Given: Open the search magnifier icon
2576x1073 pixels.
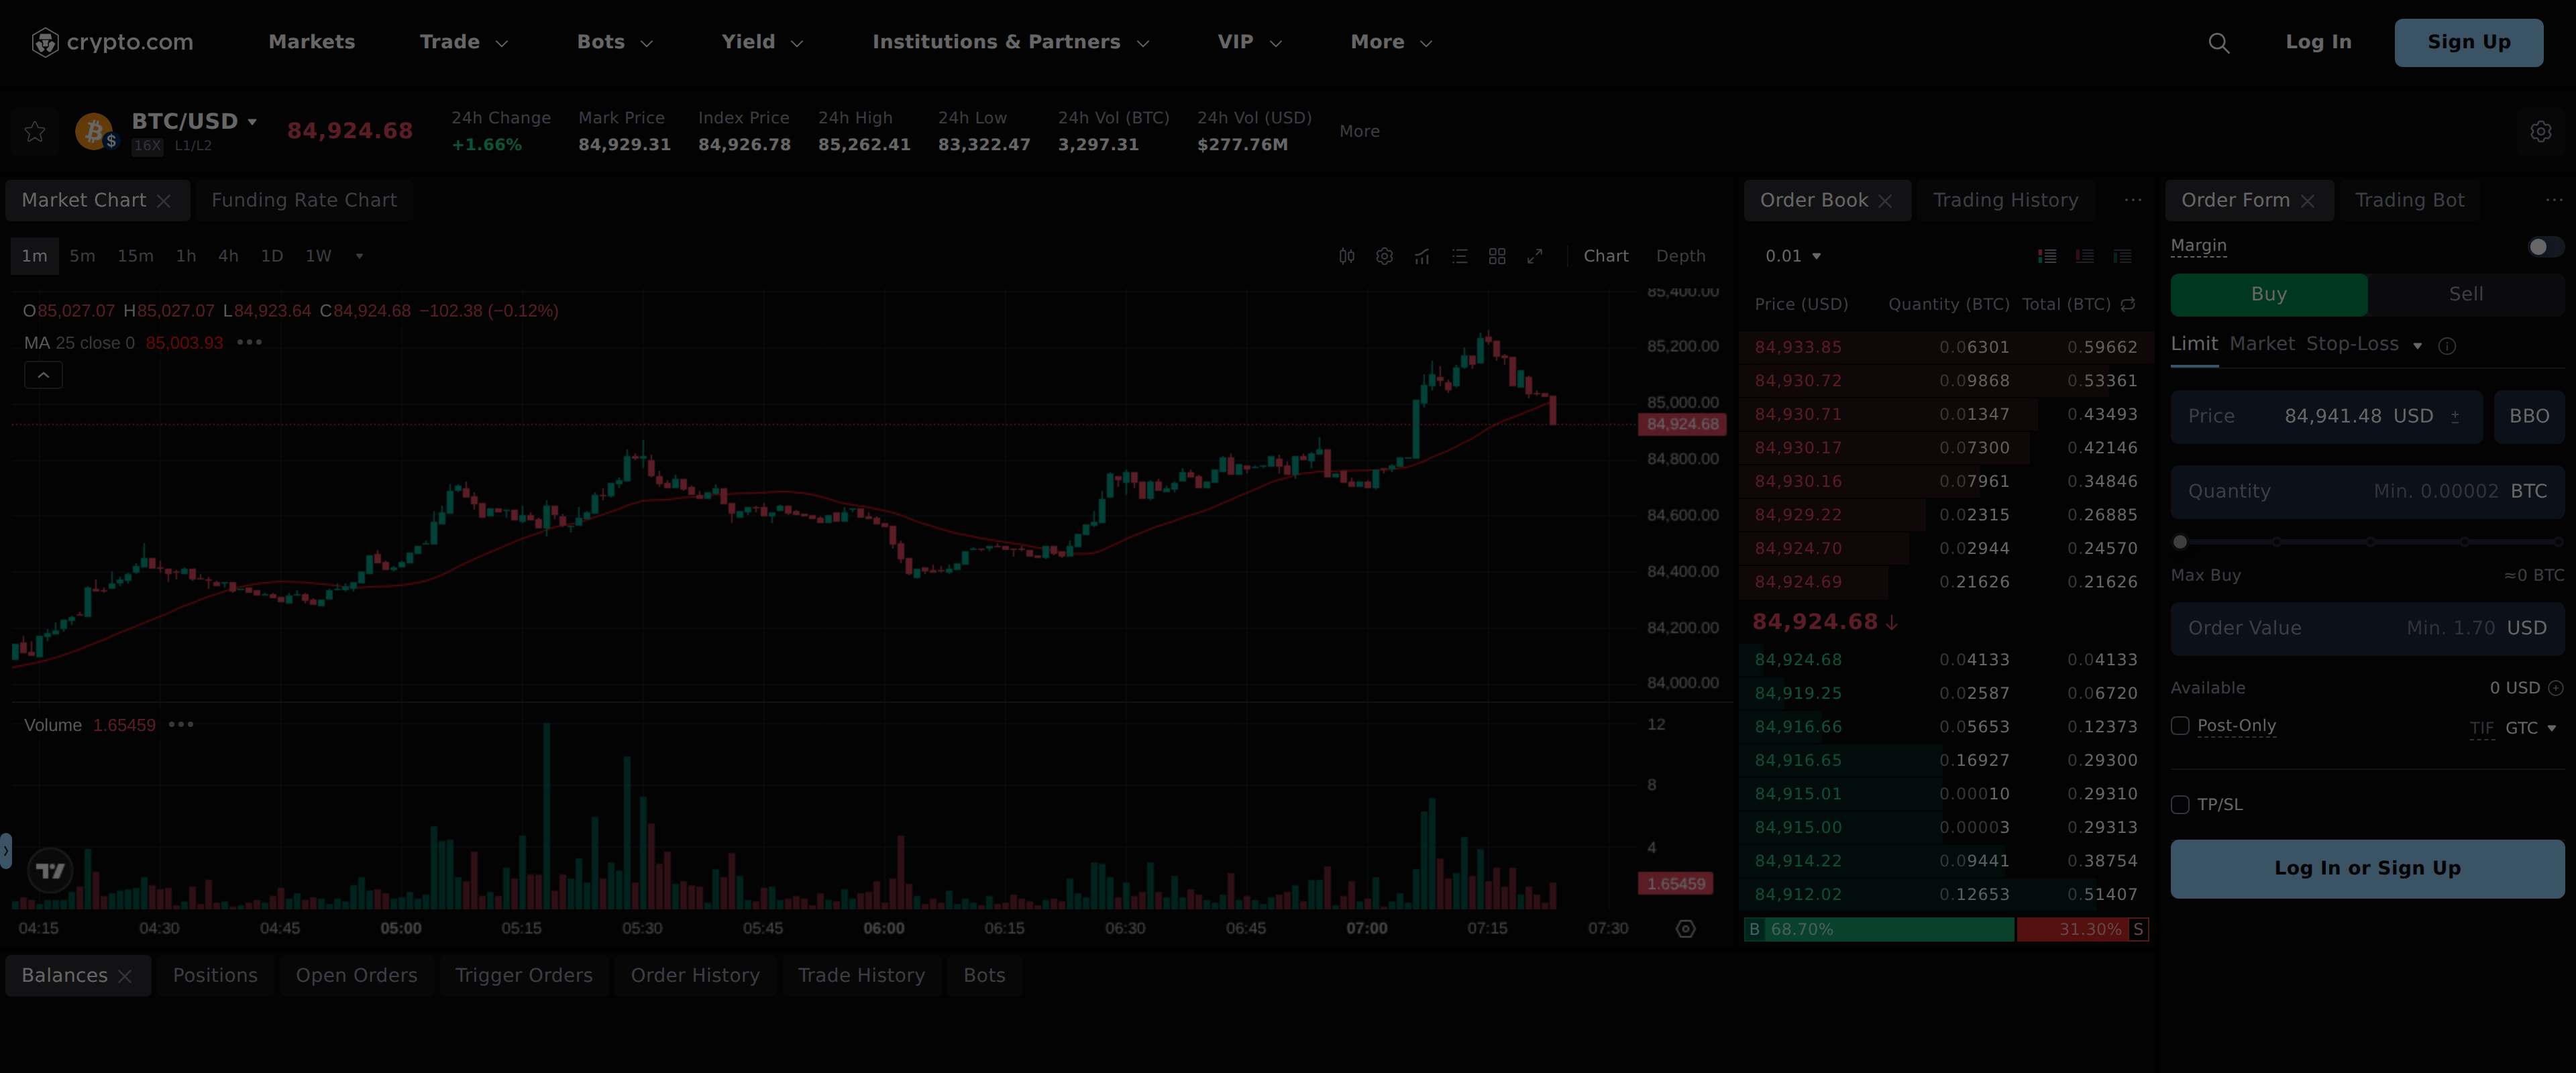Looking at the screenshot, I should [2218, 43].
